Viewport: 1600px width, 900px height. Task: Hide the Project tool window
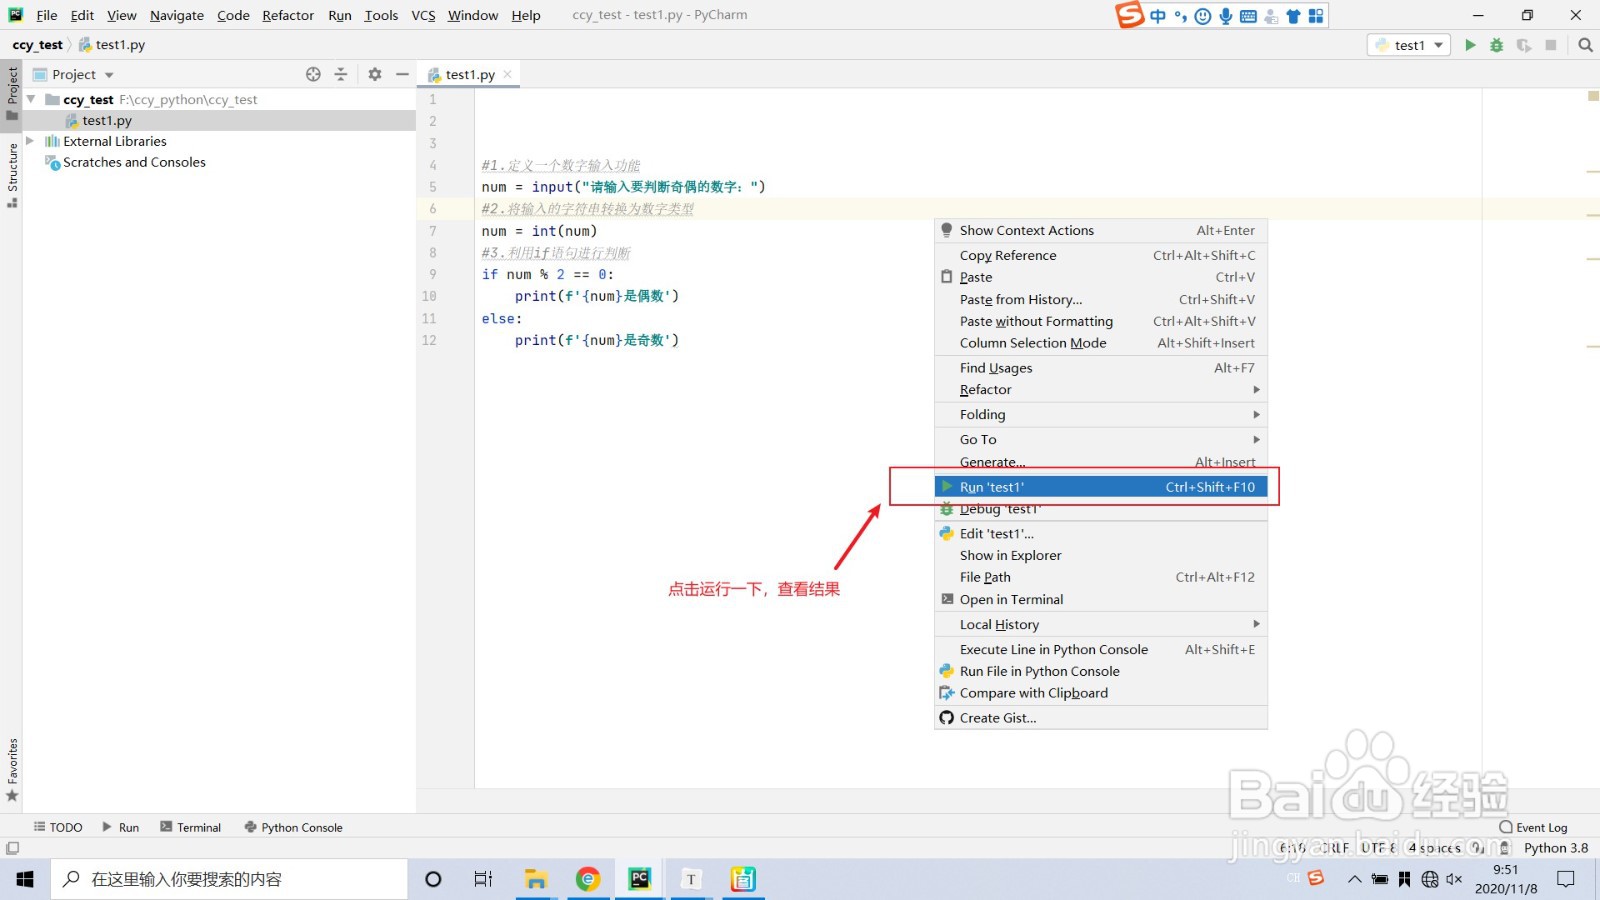(x=402, y=74)
